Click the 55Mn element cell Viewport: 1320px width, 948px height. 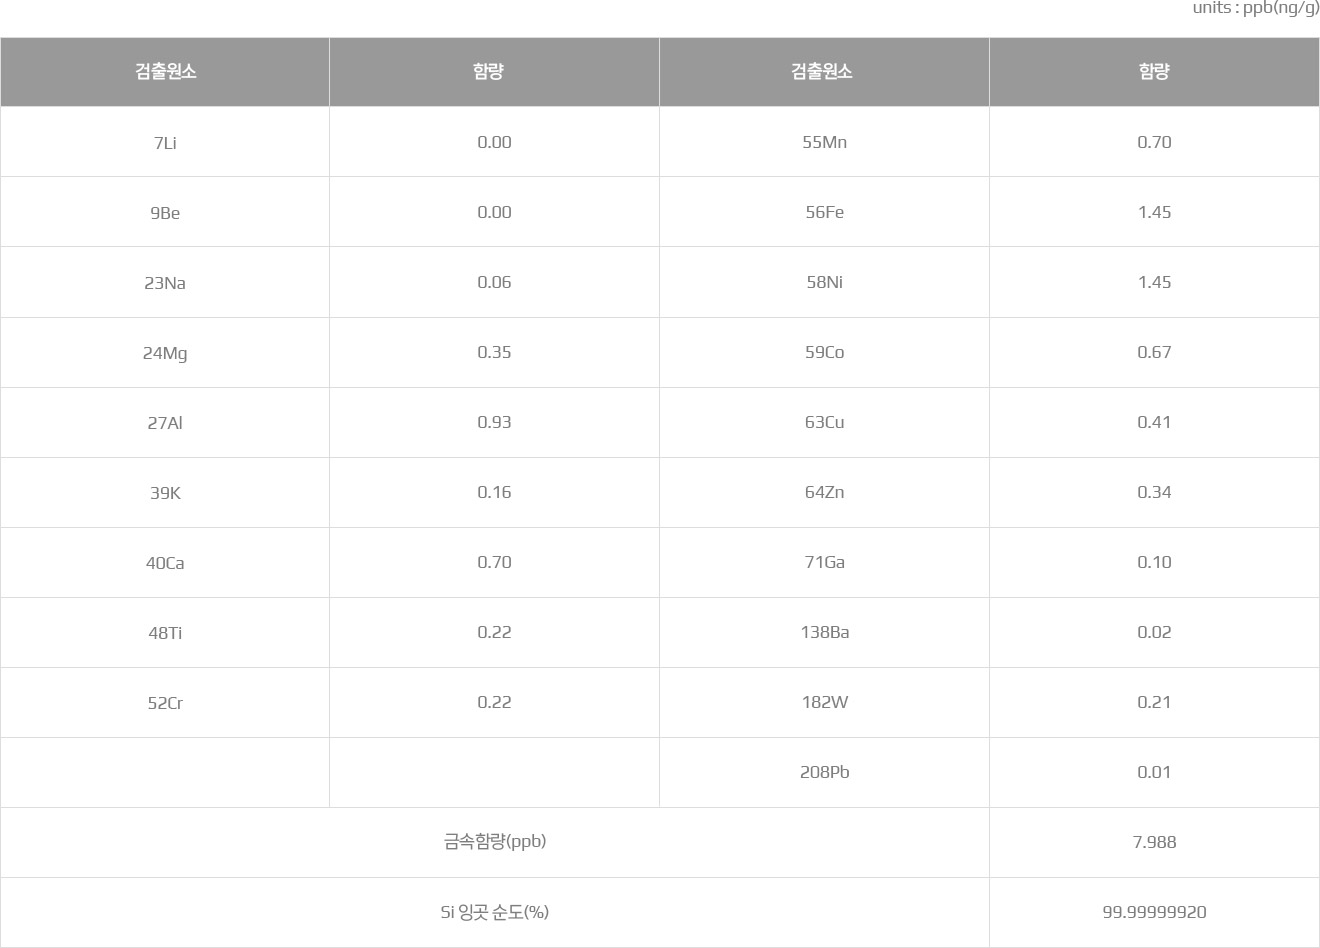click(x=824, y=142)
